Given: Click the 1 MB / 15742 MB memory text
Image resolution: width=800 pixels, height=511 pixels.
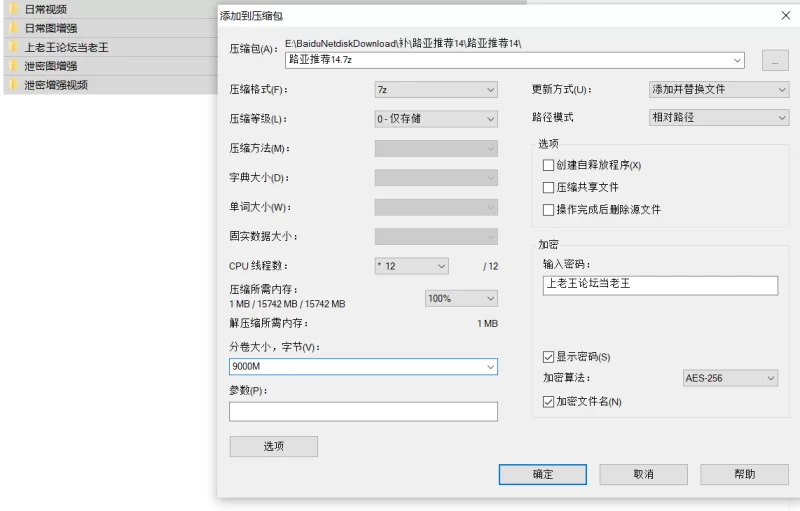Looking at the screenshot, I should coord(287,304).
